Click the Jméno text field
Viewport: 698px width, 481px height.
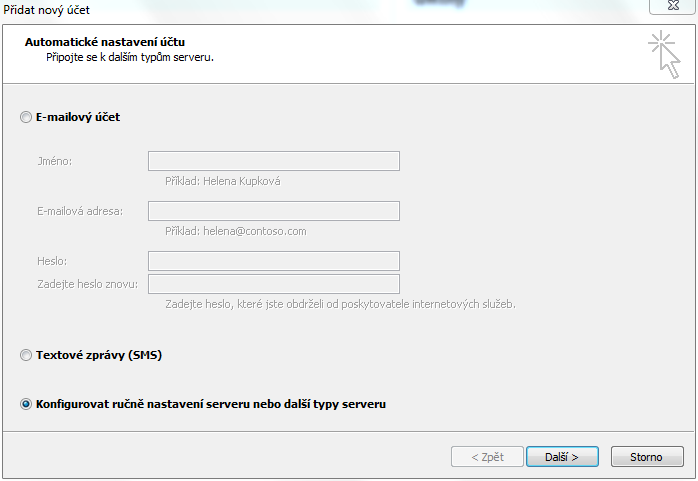pyautogui.click(x=274, y=161)
